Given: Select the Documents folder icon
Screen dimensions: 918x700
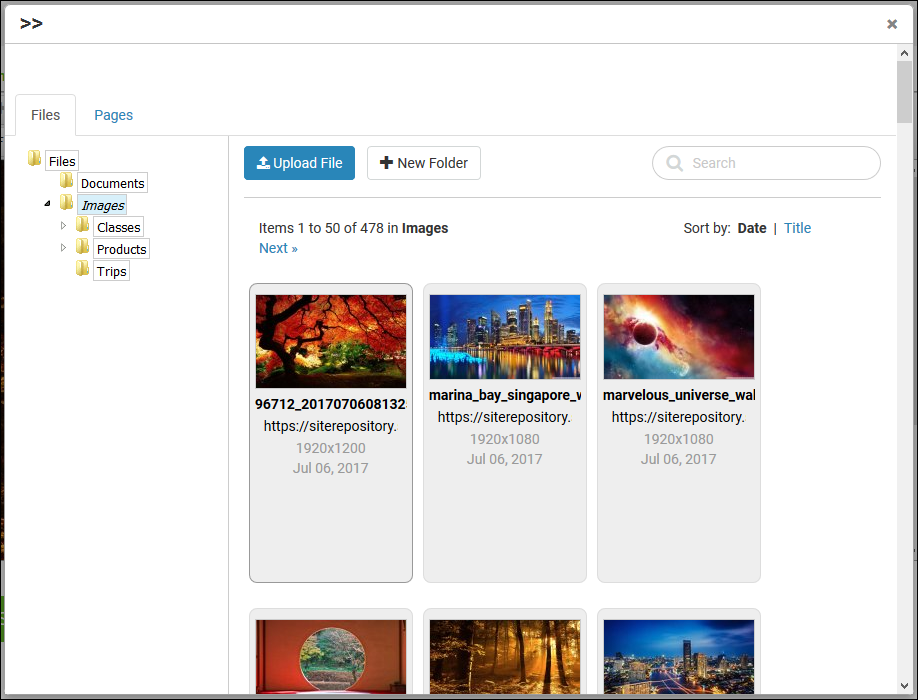Looking at the screenshot, I should click(66, 182).
